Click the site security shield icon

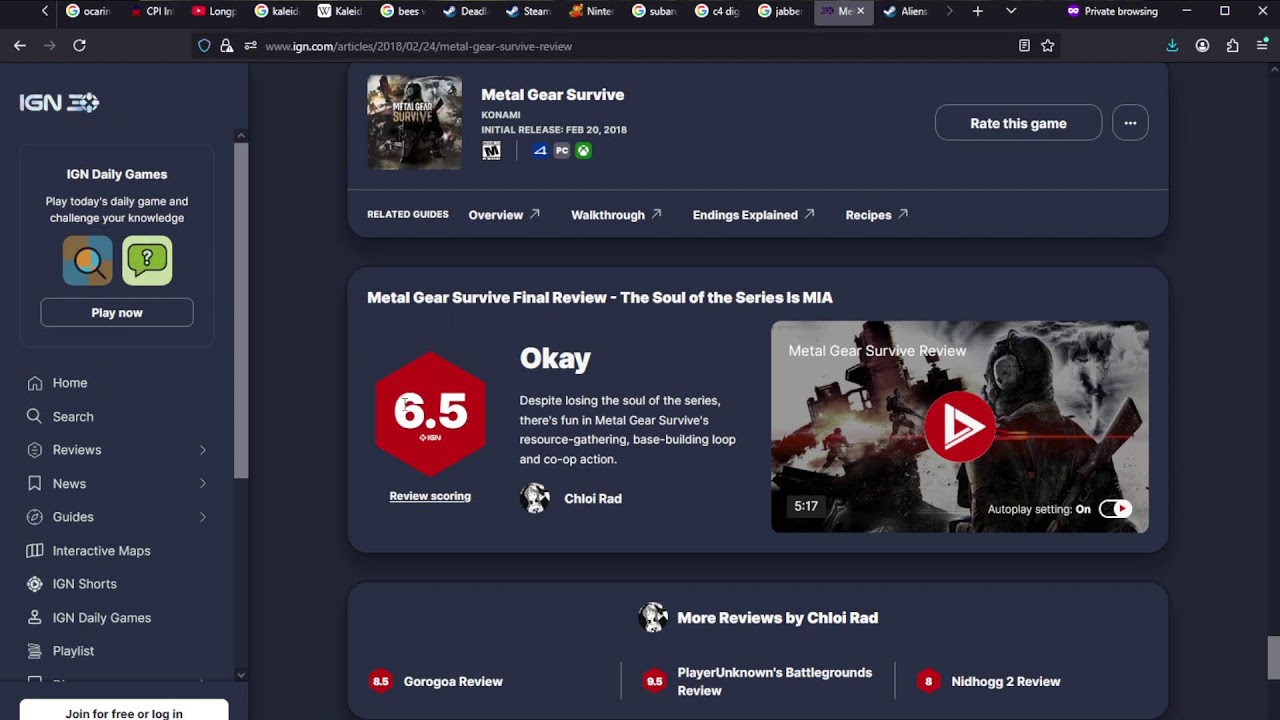pyautogui.click(x=205, y=45)
